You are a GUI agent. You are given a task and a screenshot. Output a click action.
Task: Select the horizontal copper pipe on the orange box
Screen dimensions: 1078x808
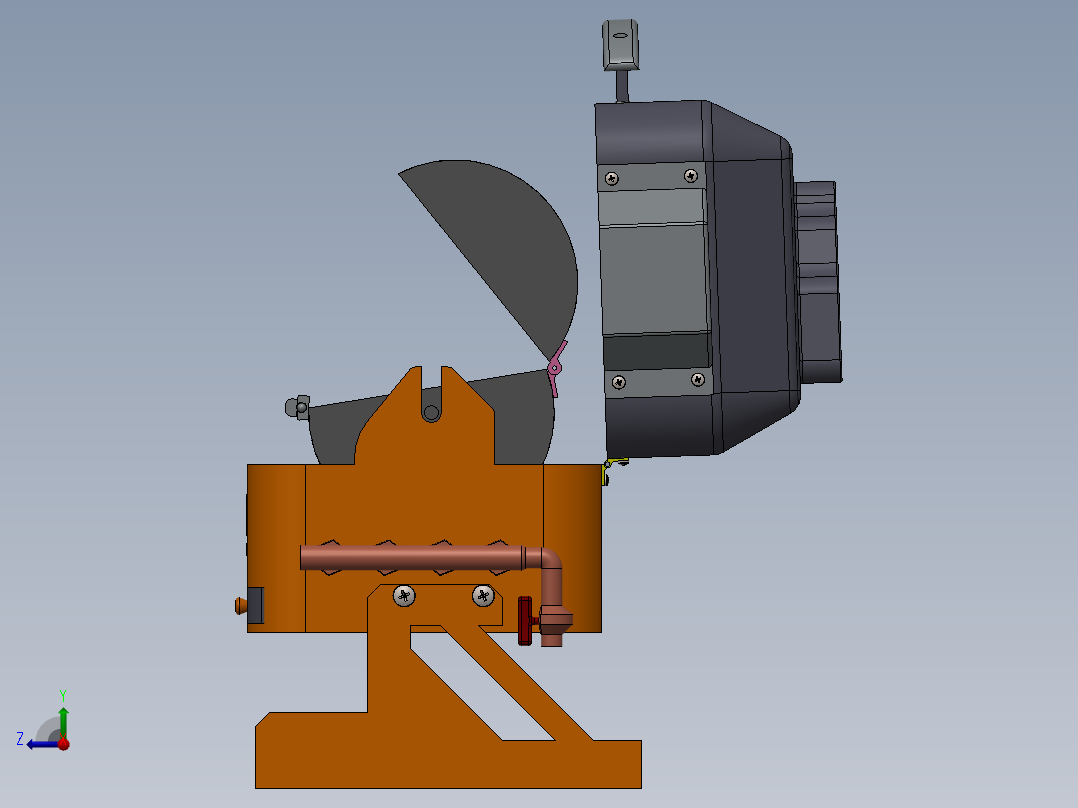(x=411, y=558)
